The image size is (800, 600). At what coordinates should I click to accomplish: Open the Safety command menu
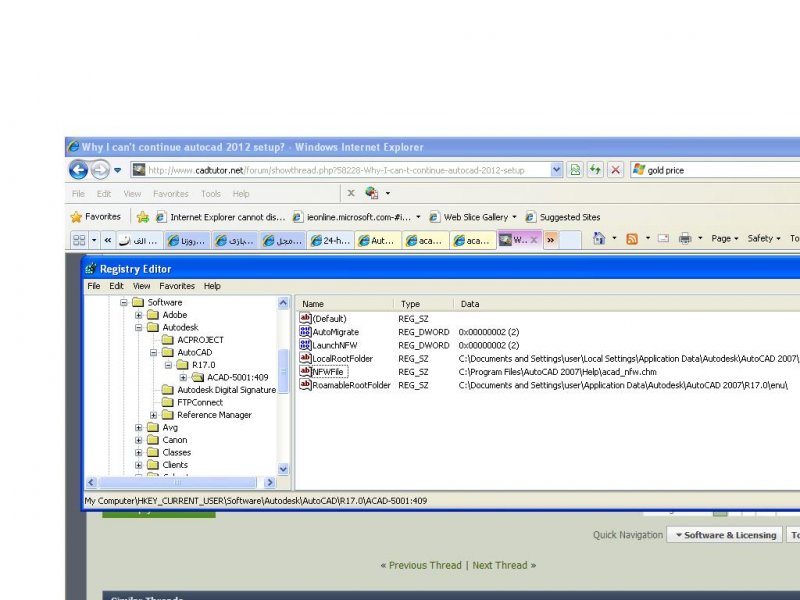click(x=764, y=238)
